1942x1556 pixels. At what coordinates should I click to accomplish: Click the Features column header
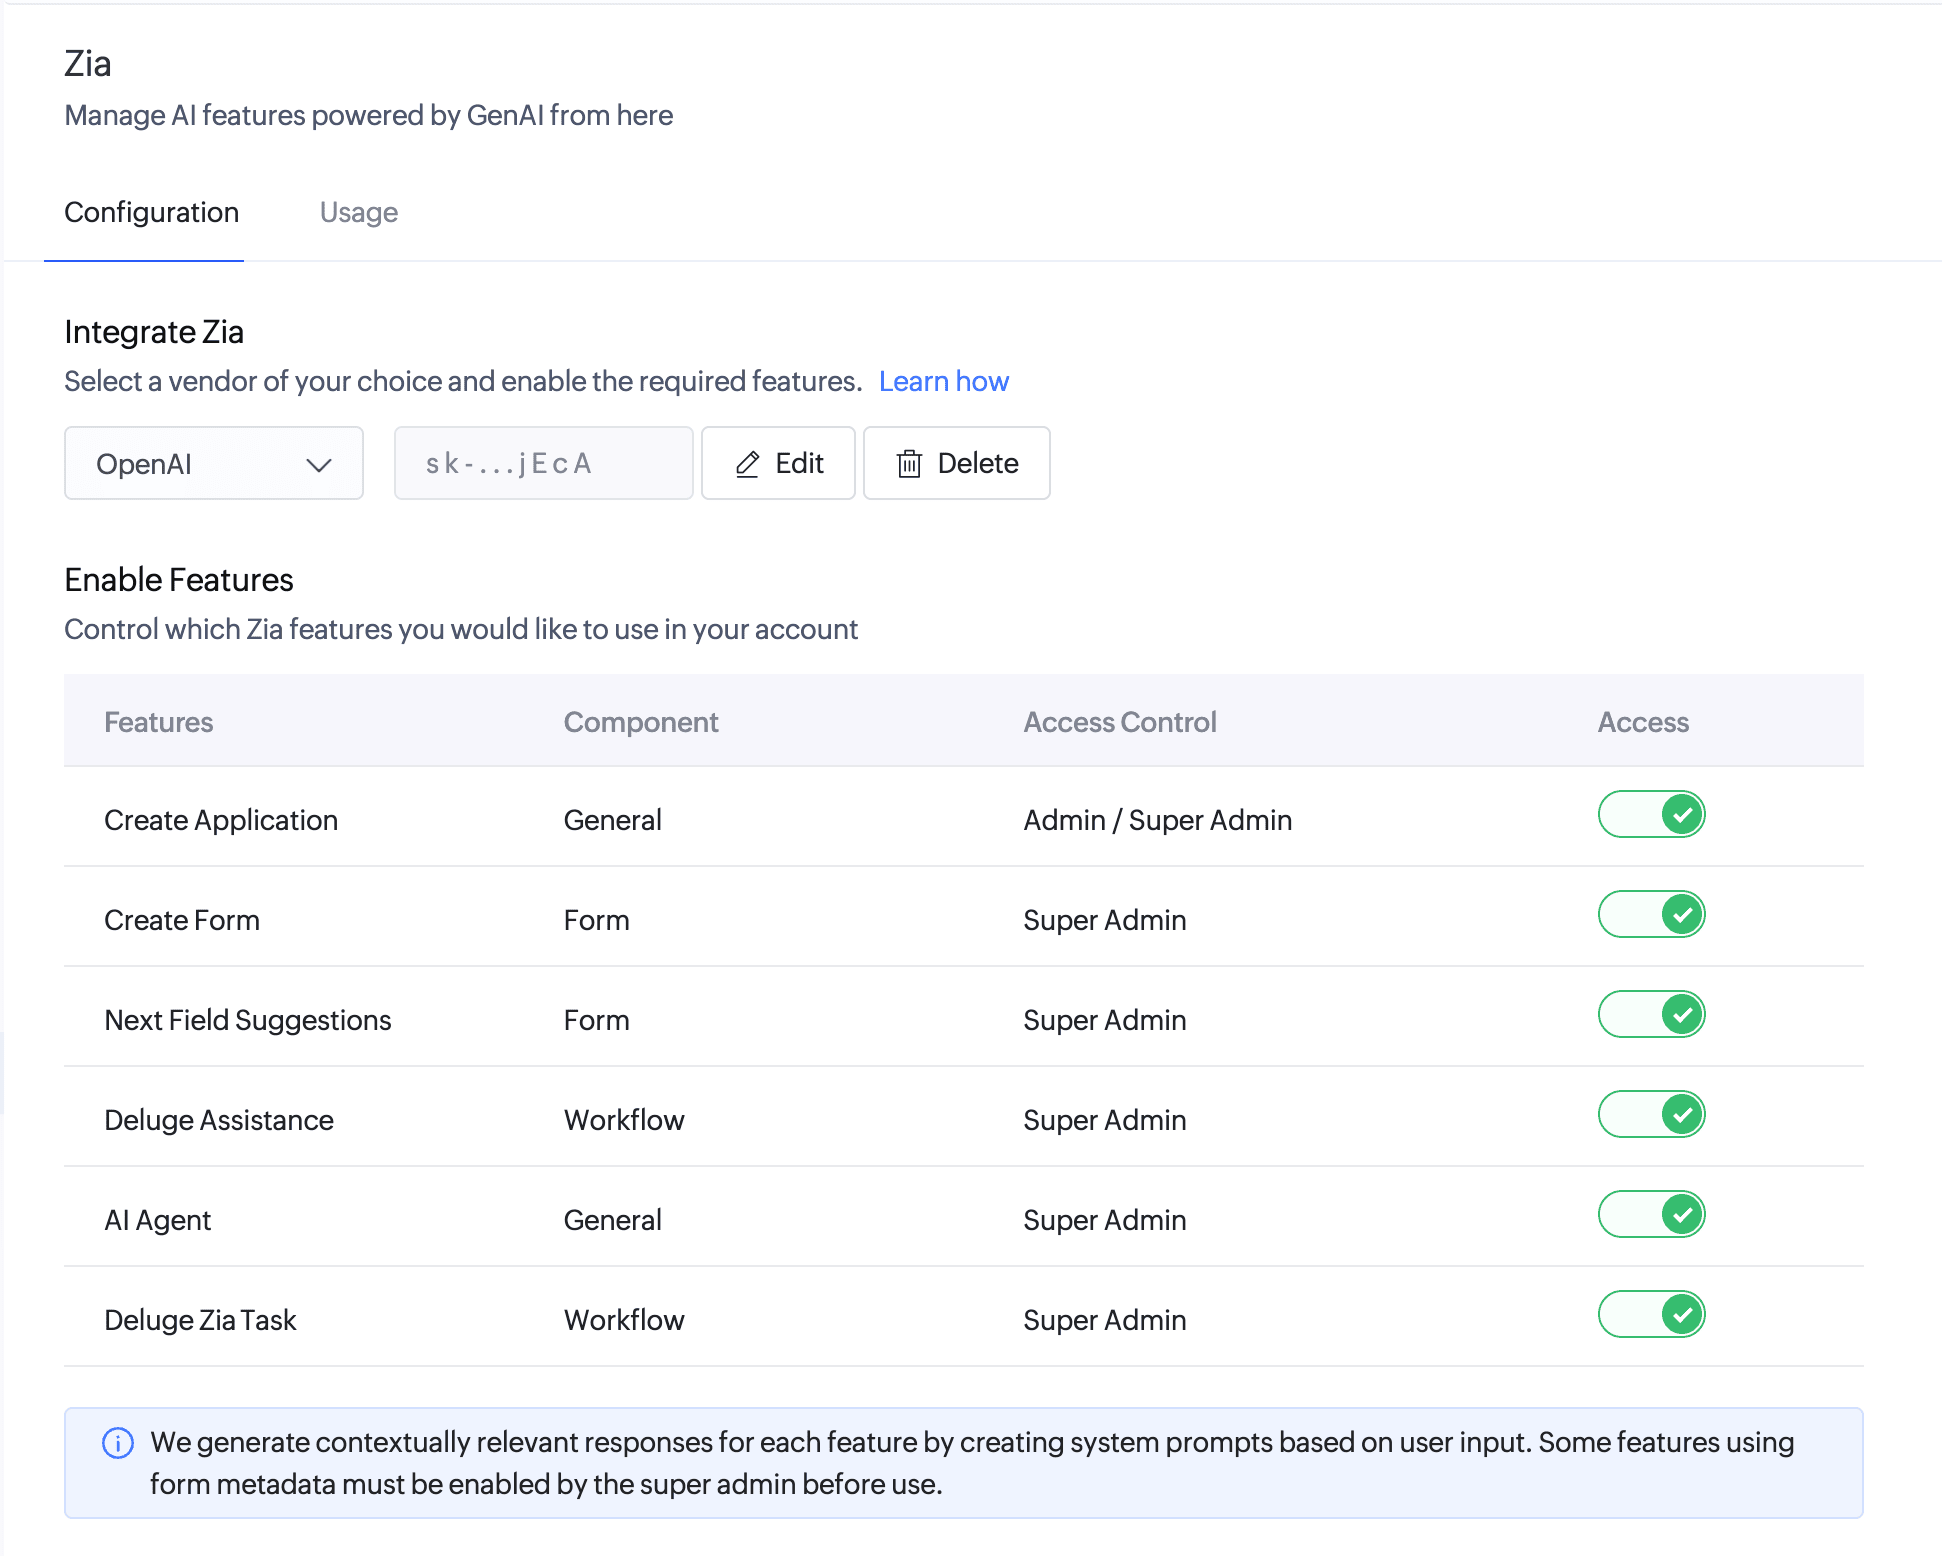(158, 722)
